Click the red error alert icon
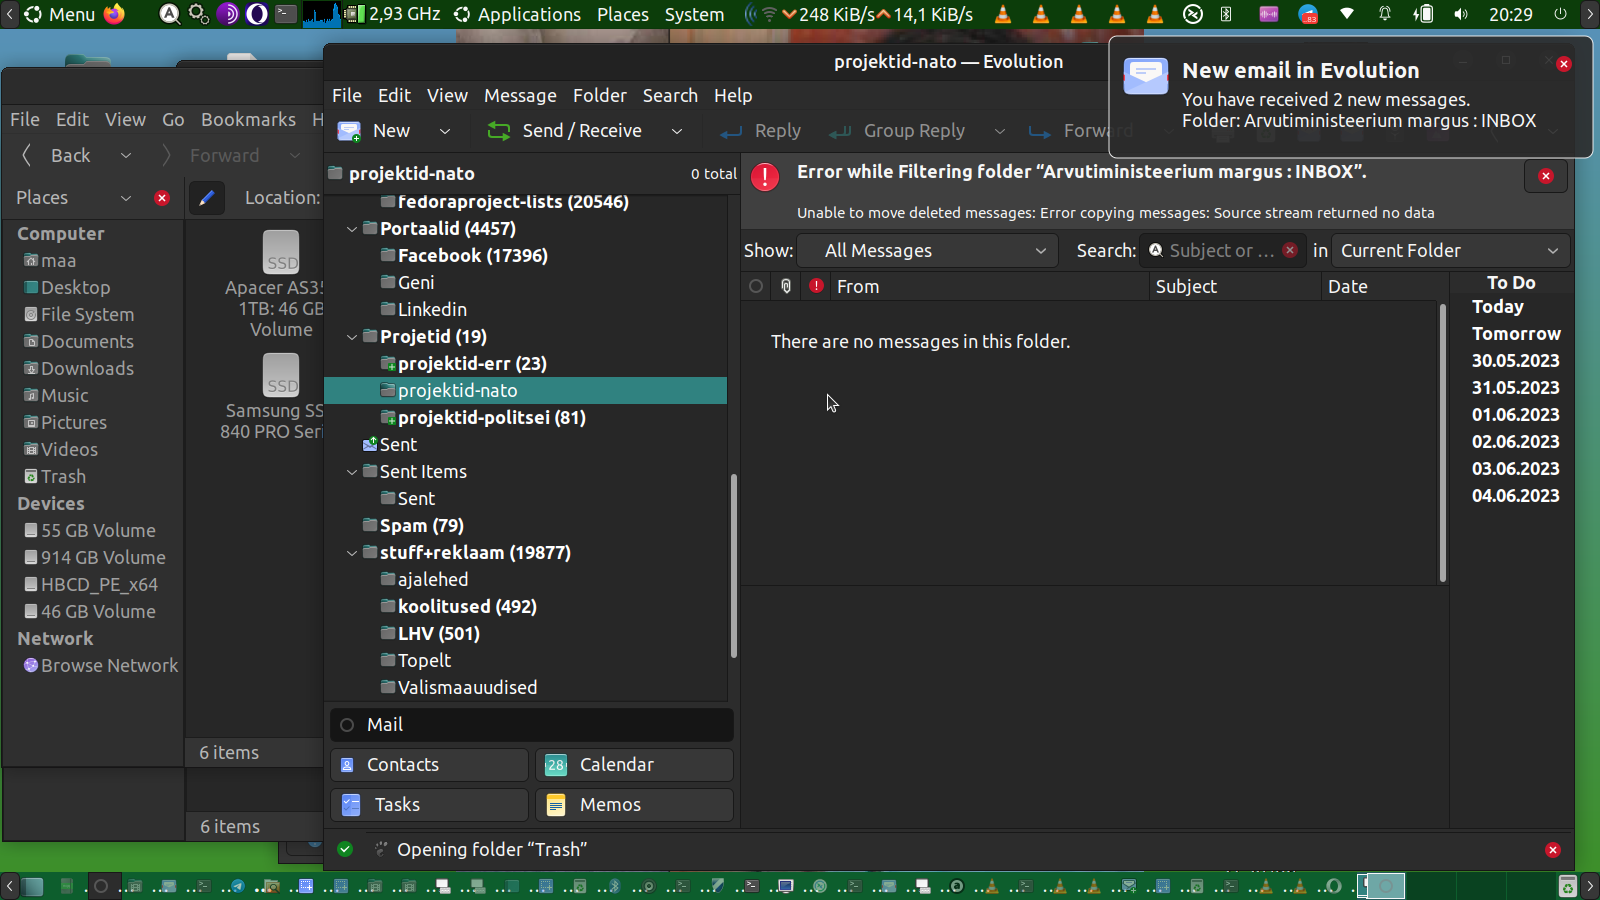Screen dimensions: 1600x900 (765, 177)
